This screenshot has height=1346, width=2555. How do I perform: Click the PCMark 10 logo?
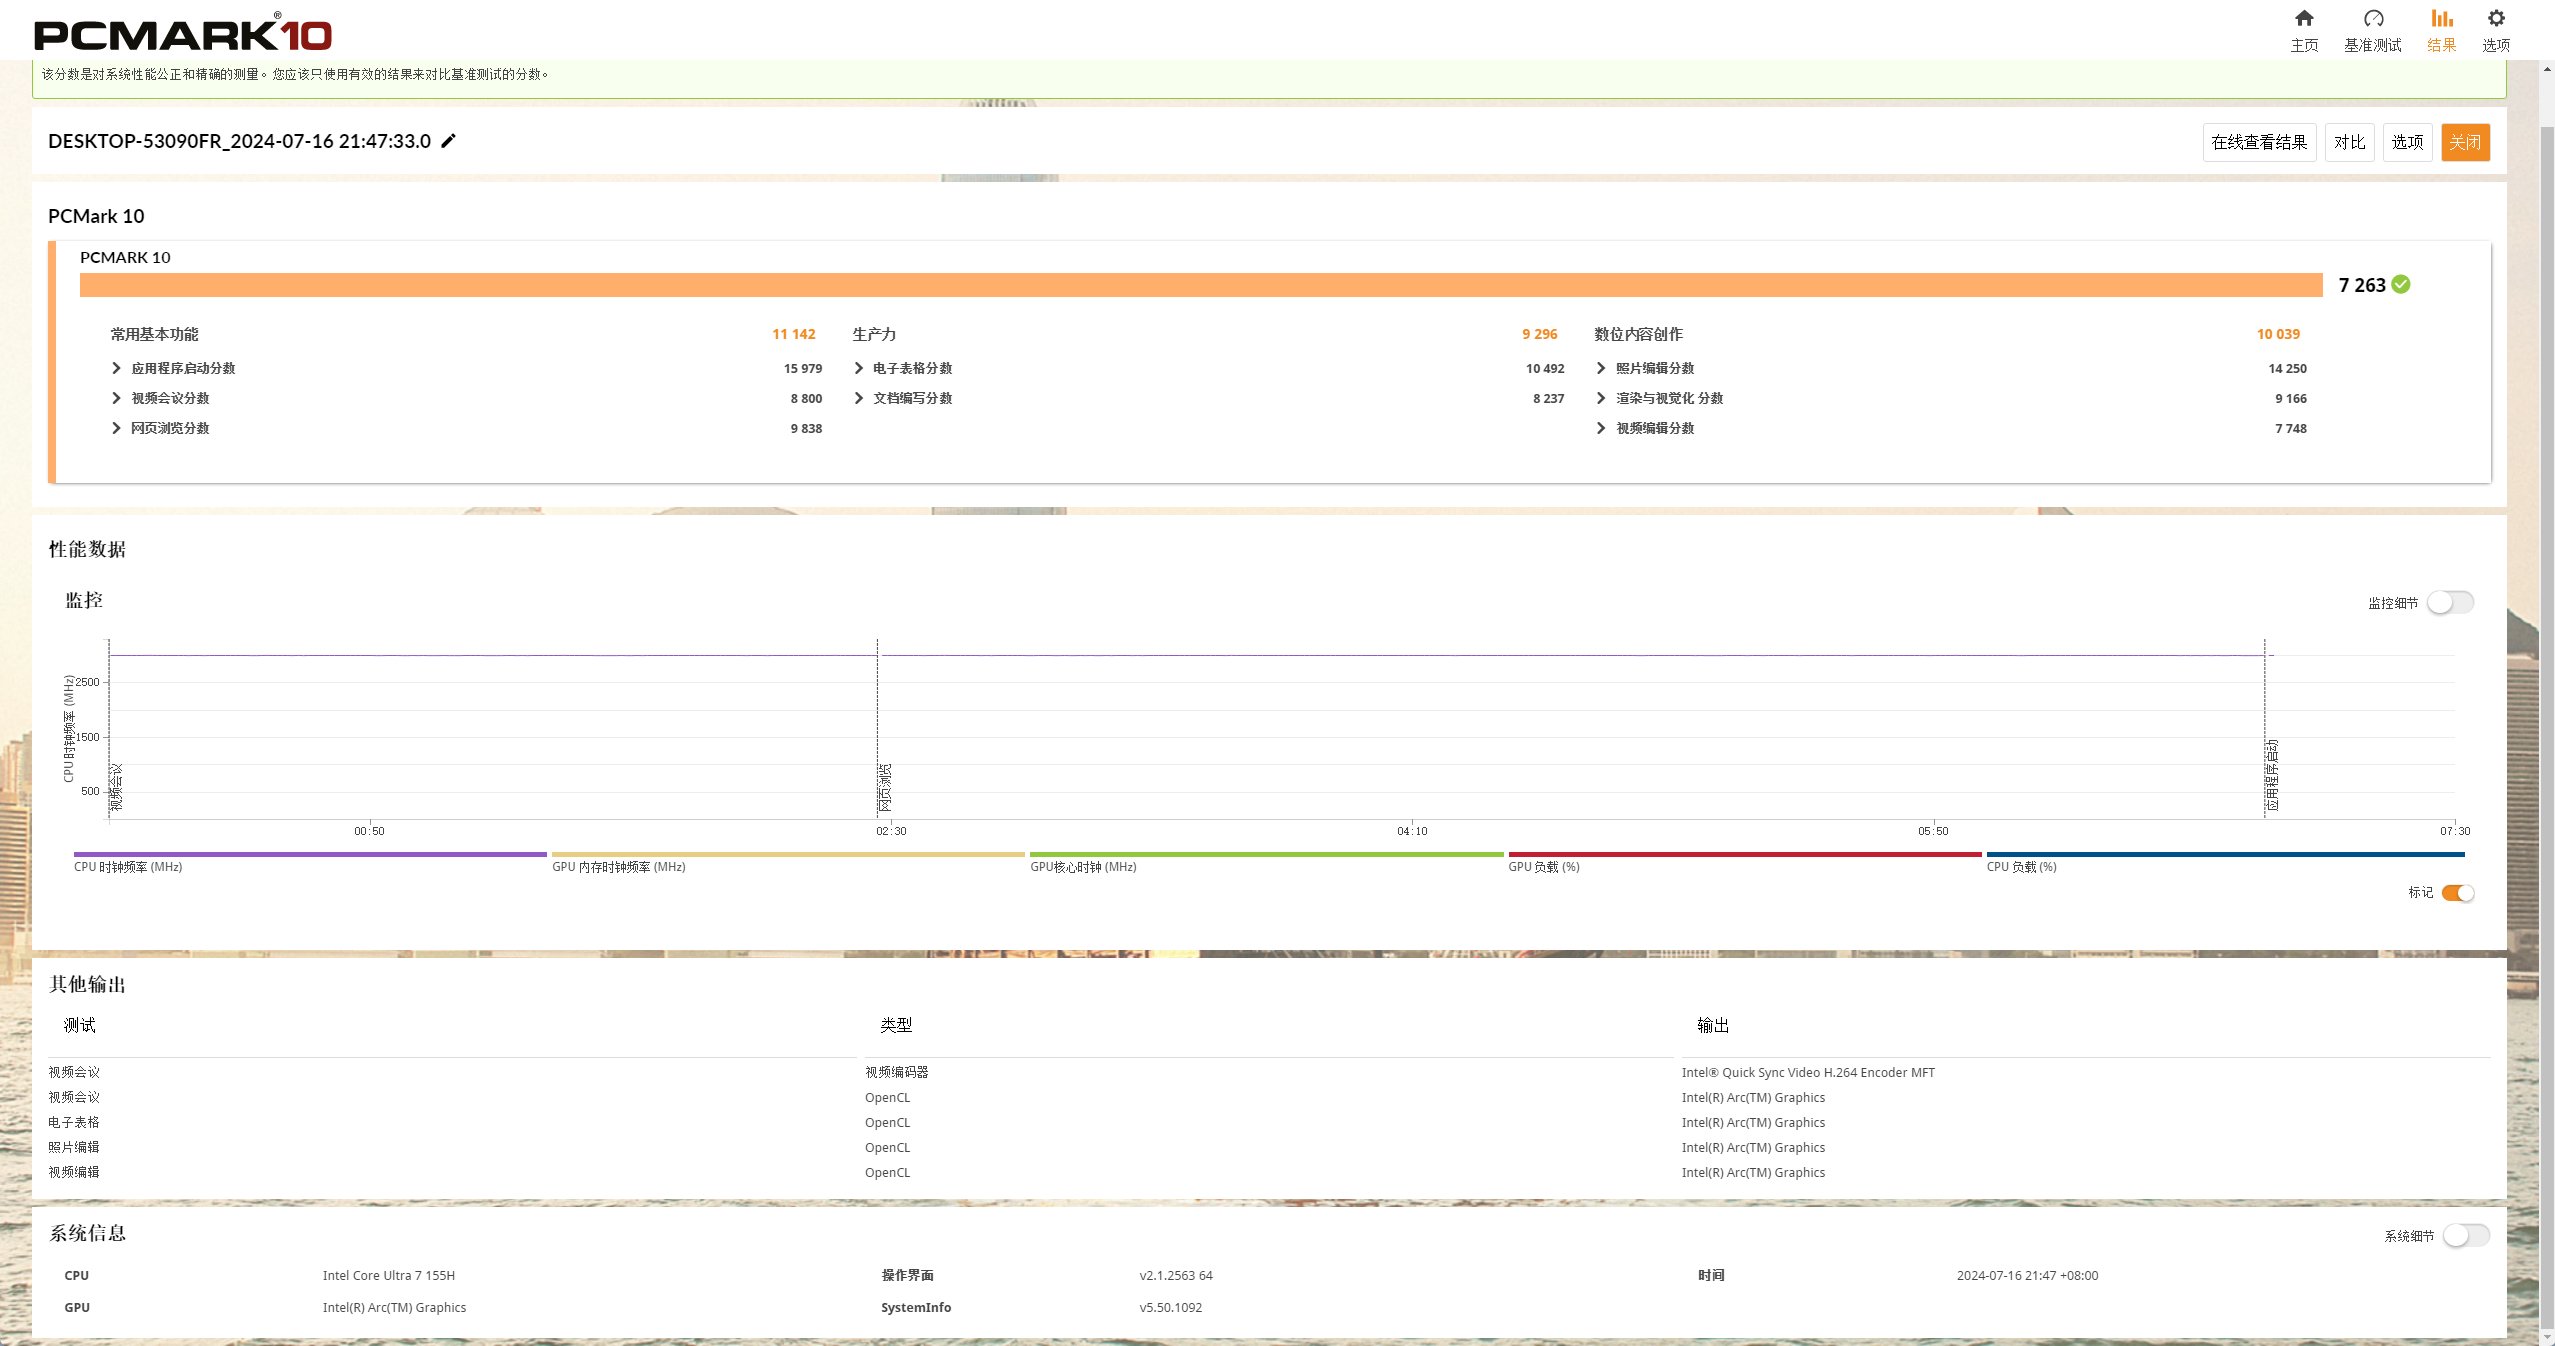pyautogui.click(x=183, y=33)
